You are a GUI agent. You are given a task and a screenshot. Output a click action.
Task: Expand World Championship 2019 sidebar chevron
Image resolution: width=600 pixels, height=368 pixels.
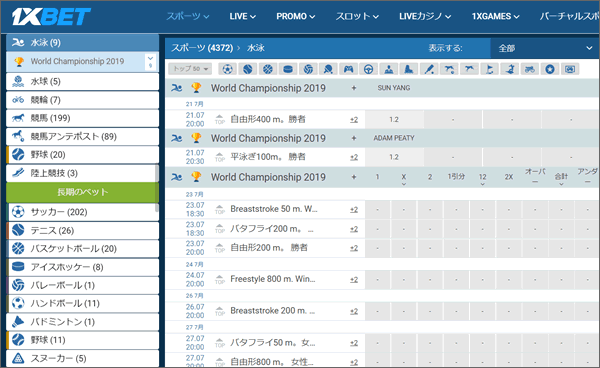click(150, 62)
